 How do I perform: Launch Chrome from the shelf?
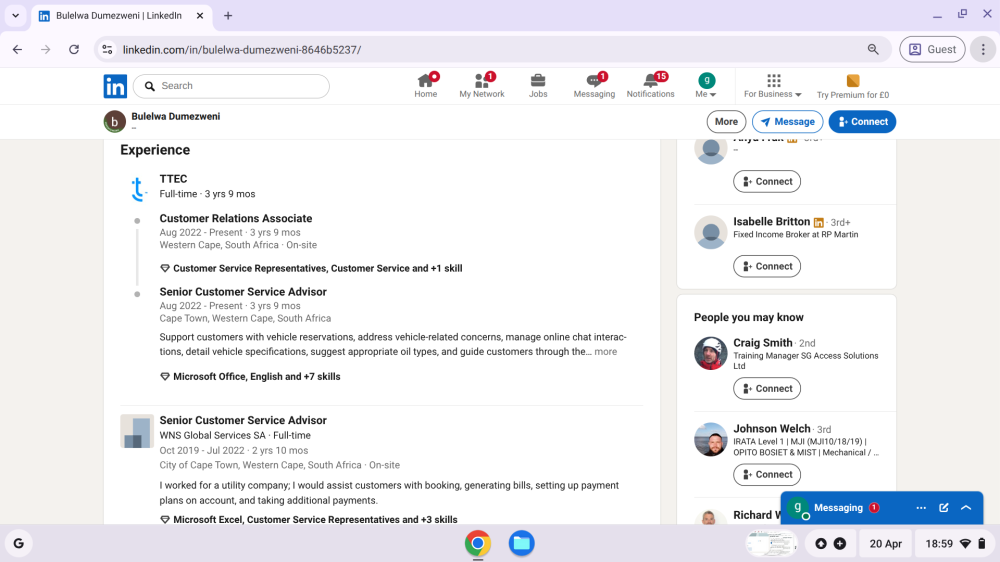click(x=478, y=544)
